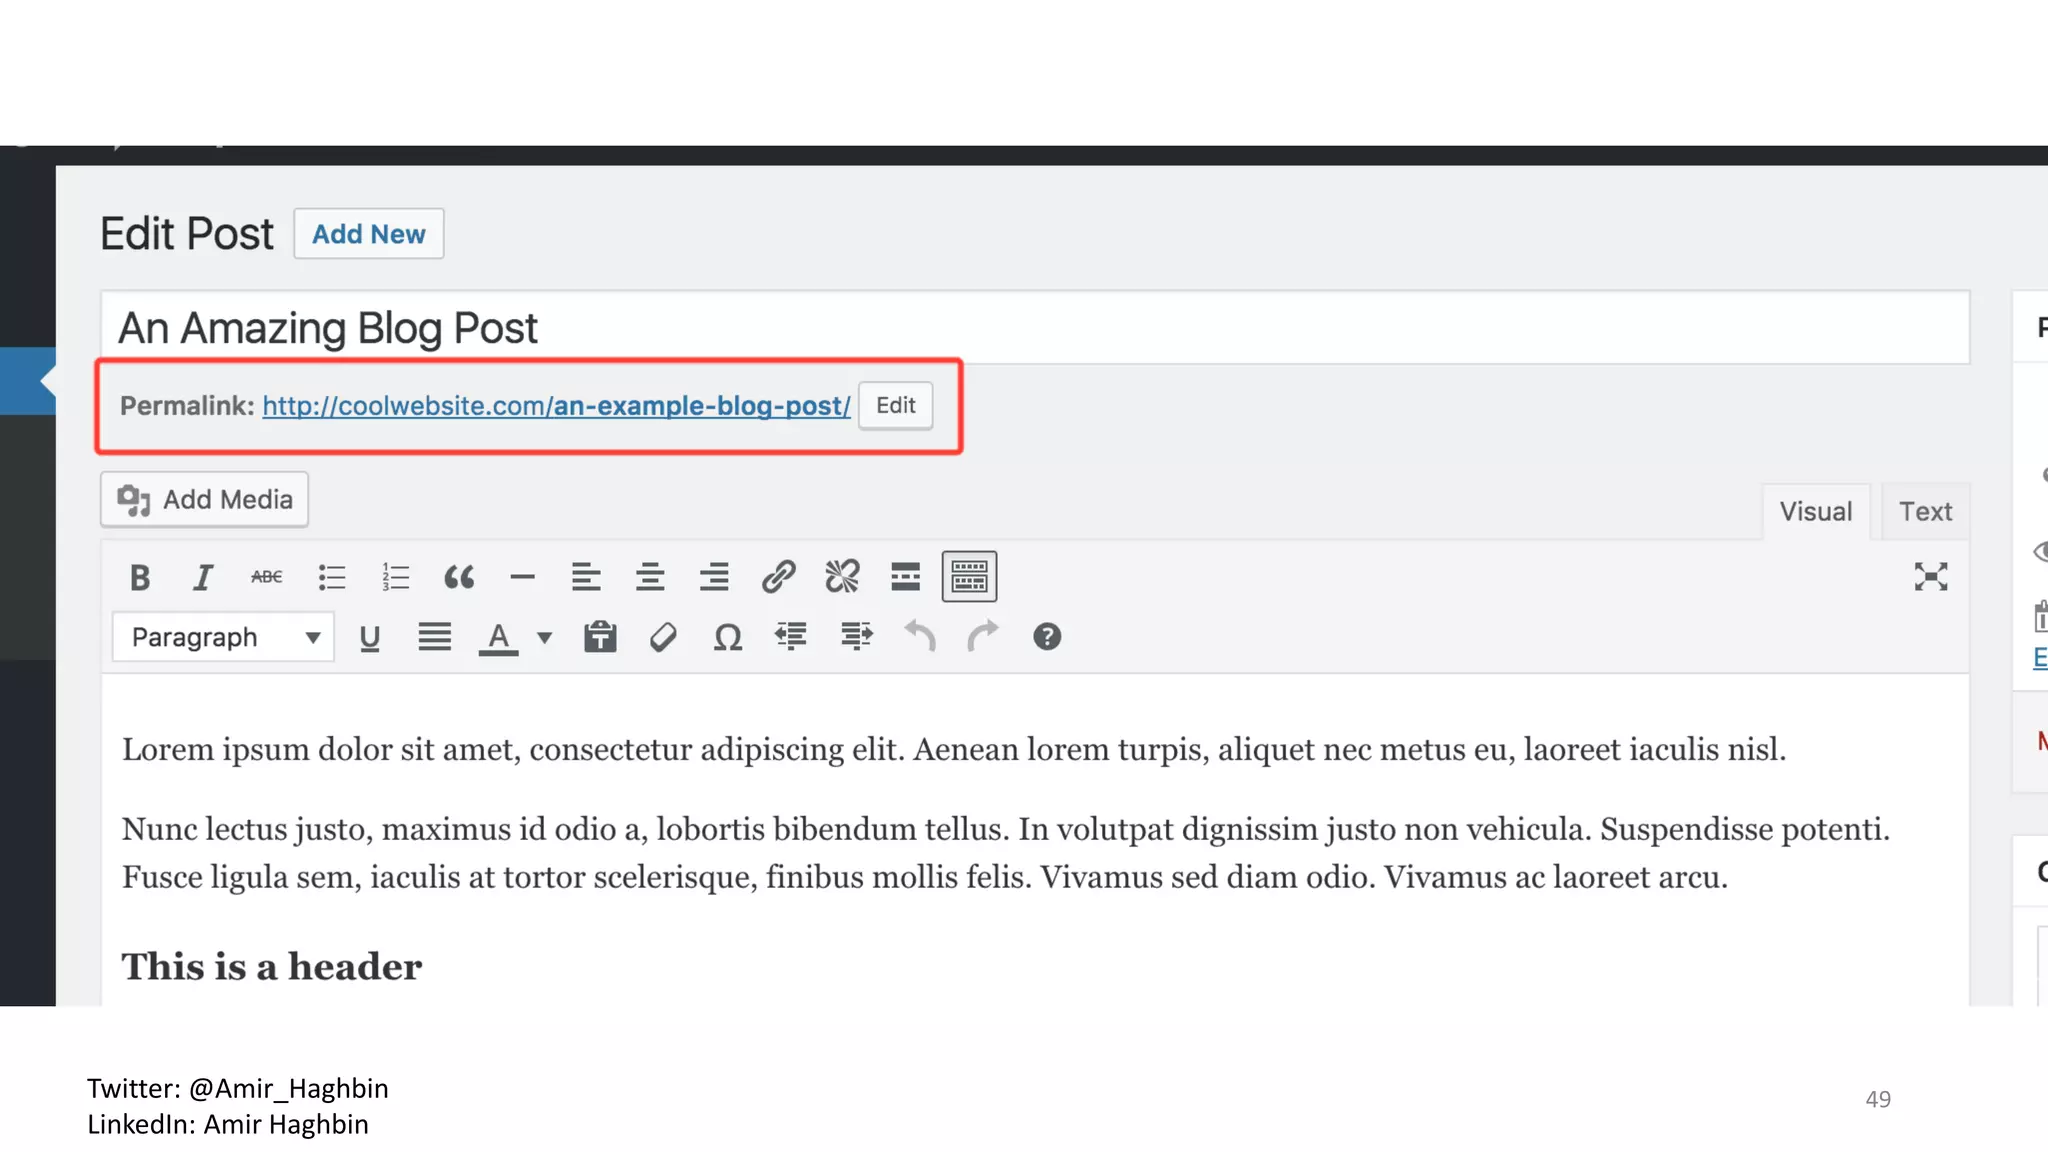The height and width of the screenshot is (1152, 2048).
Task: Click the keyboard shortcuts help icon
Action: pos(1046,637)
